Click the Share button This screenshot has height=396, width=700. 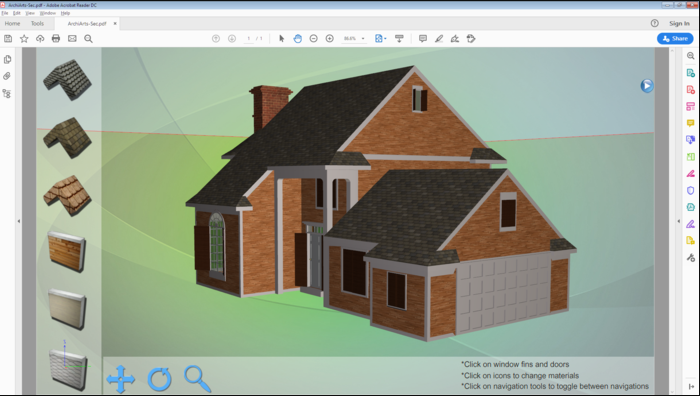(675, 38)
